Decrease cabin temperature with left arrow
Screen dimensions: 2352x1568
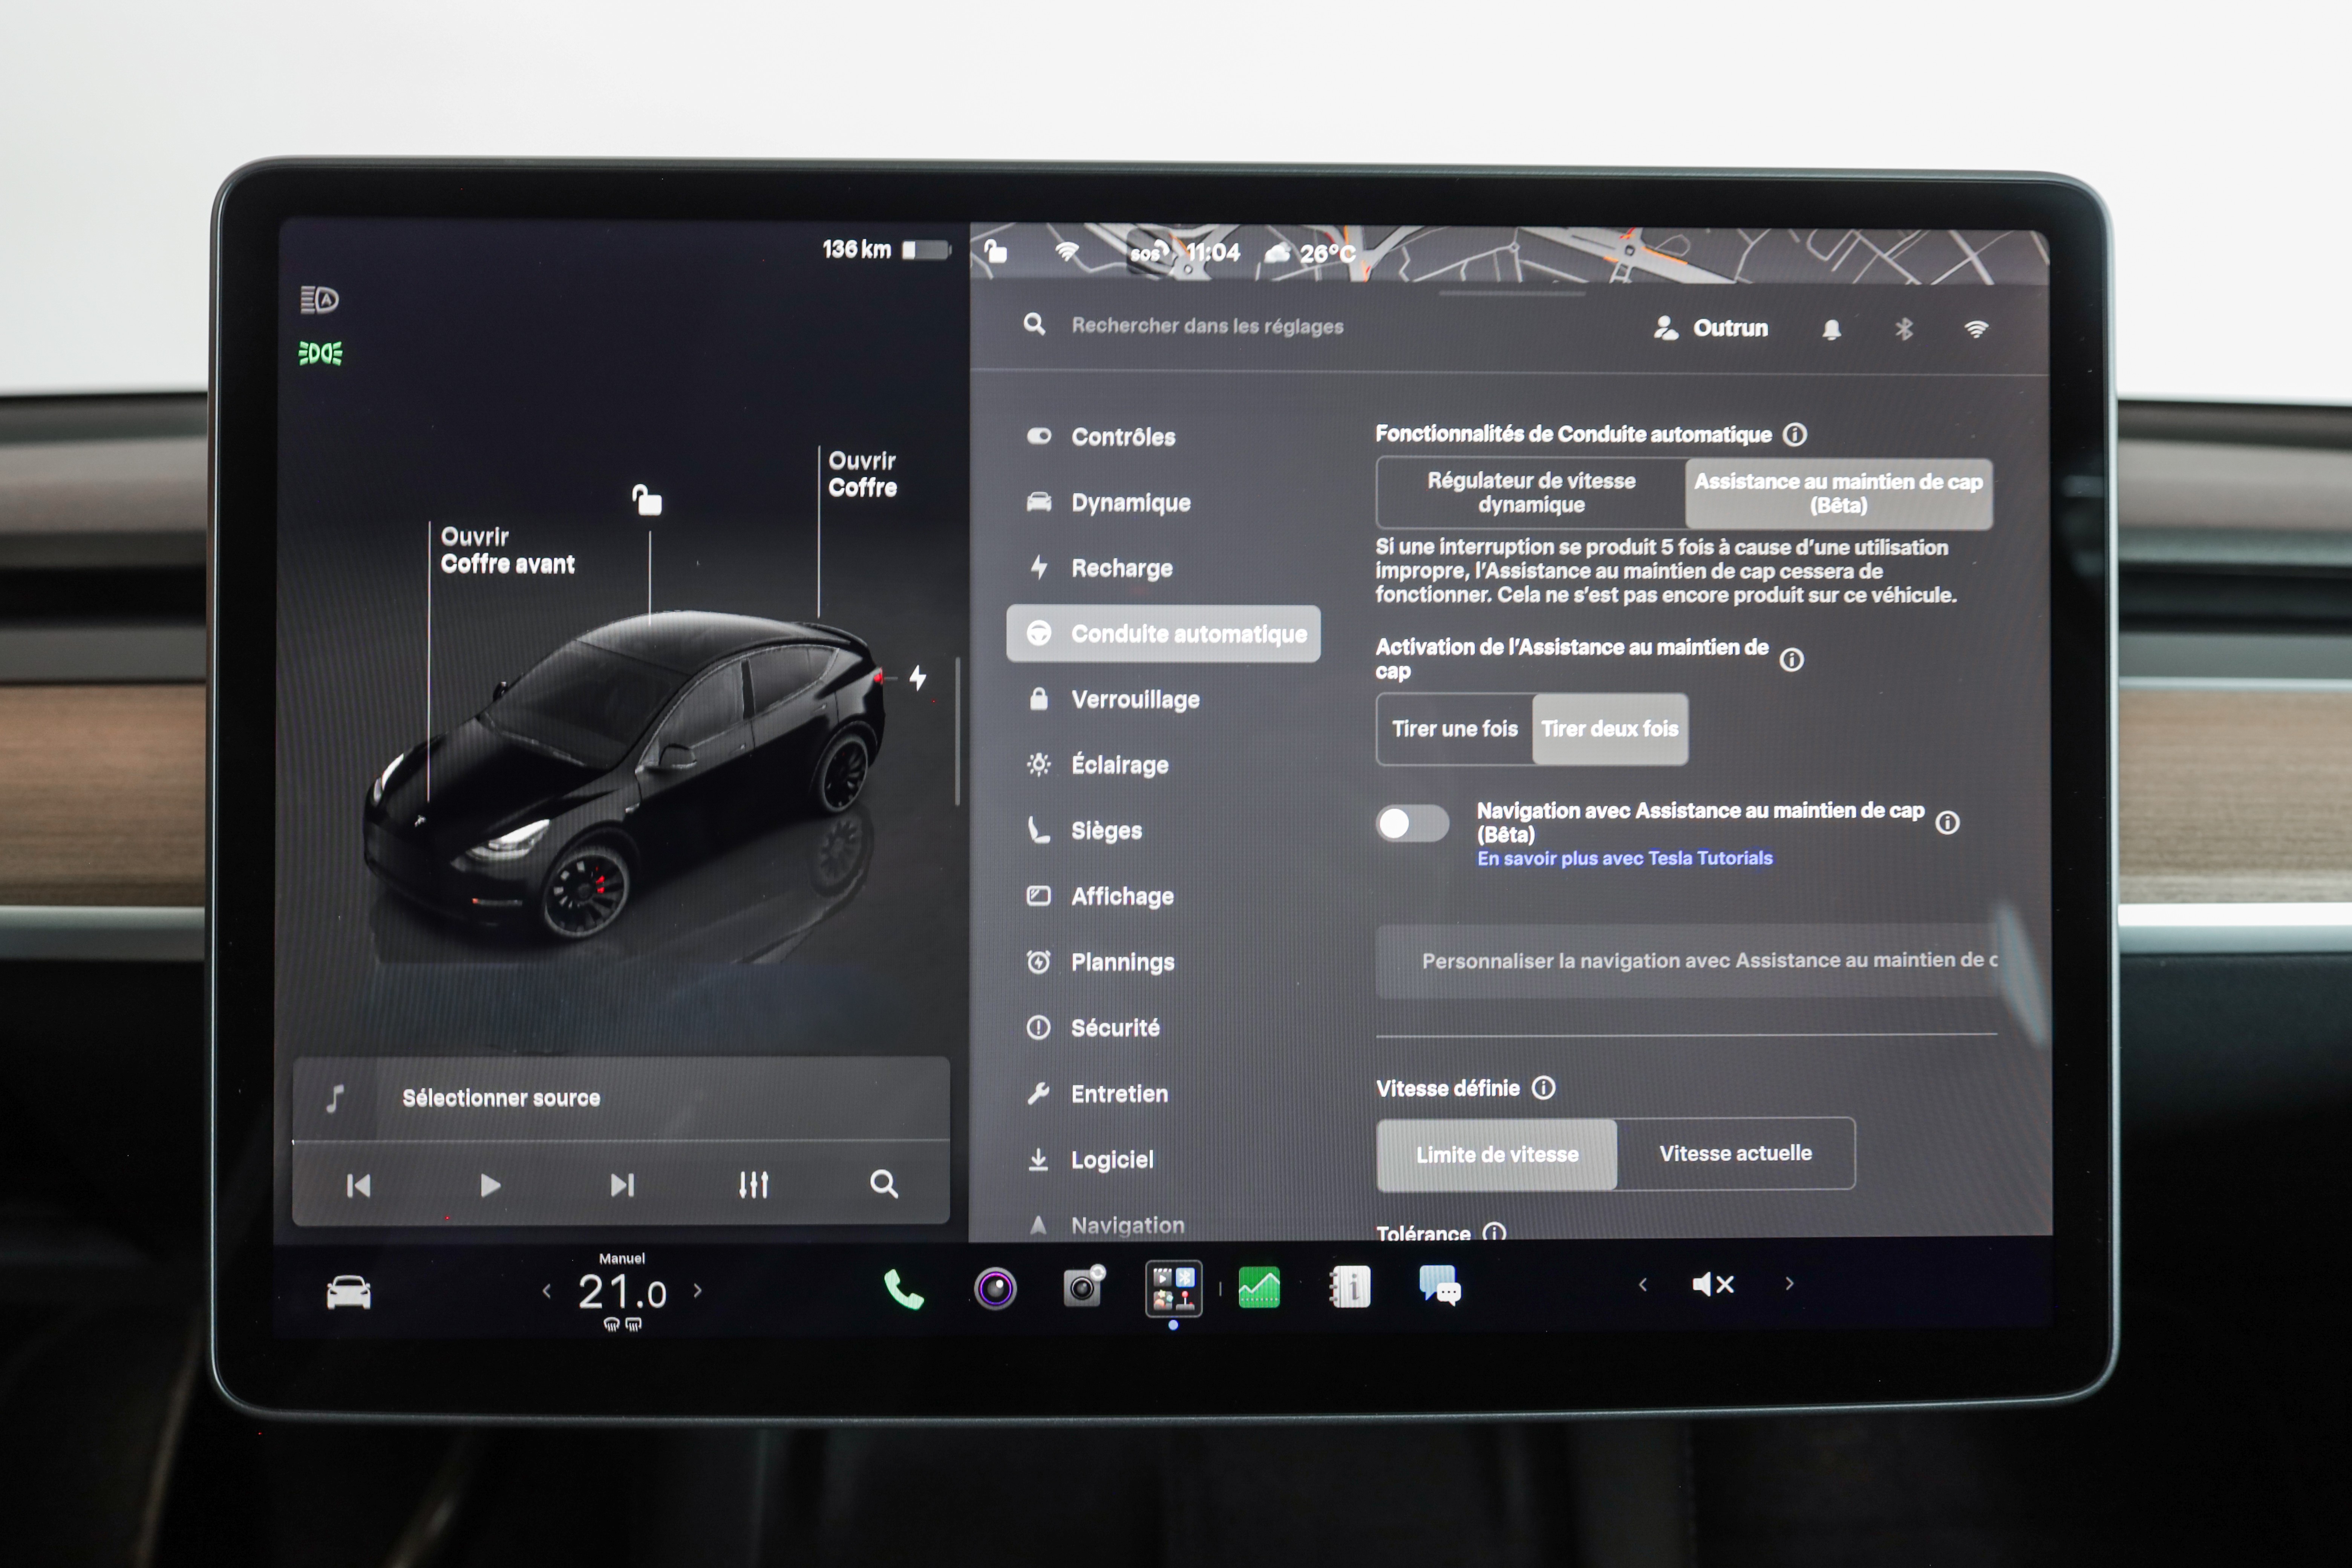(x=546, y=1291)
